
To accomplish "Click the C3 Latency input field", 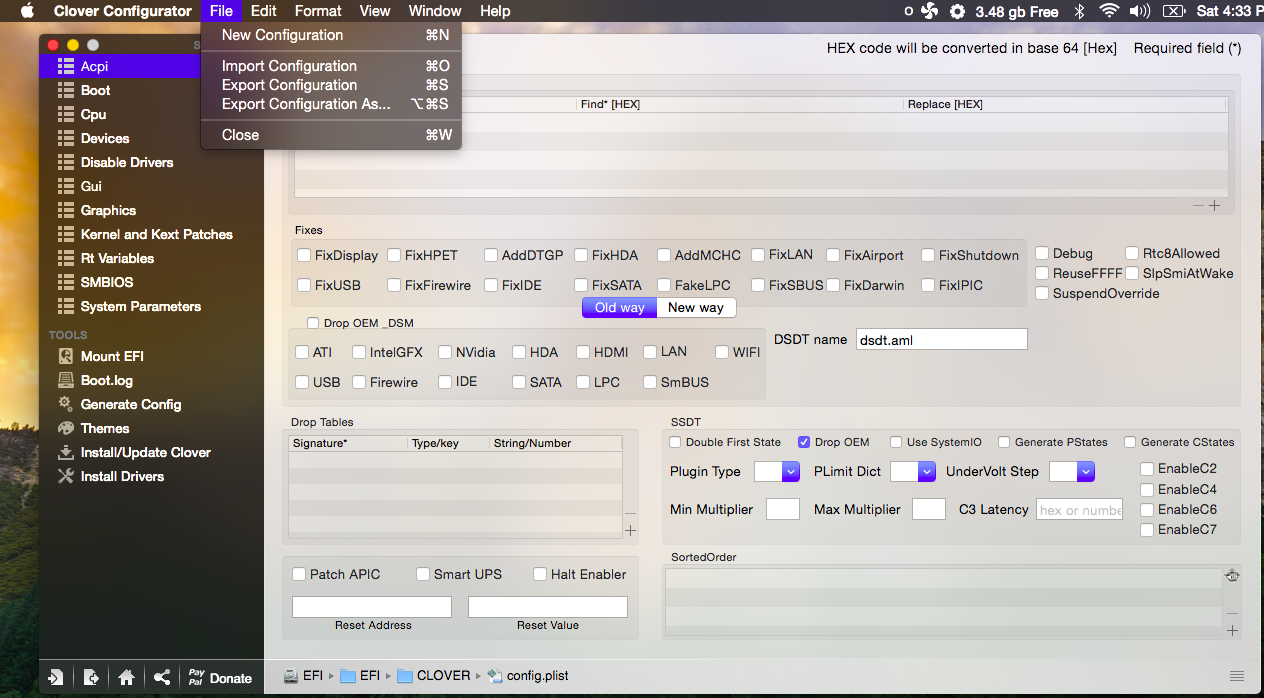I will (1079, 509).
